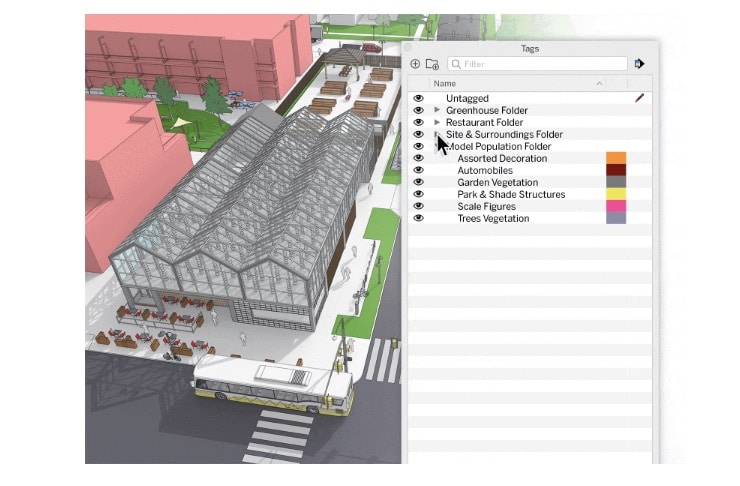Open gray swatch for Garden Vegetation
Screen dimensions: 740x486
coord(616,182)
